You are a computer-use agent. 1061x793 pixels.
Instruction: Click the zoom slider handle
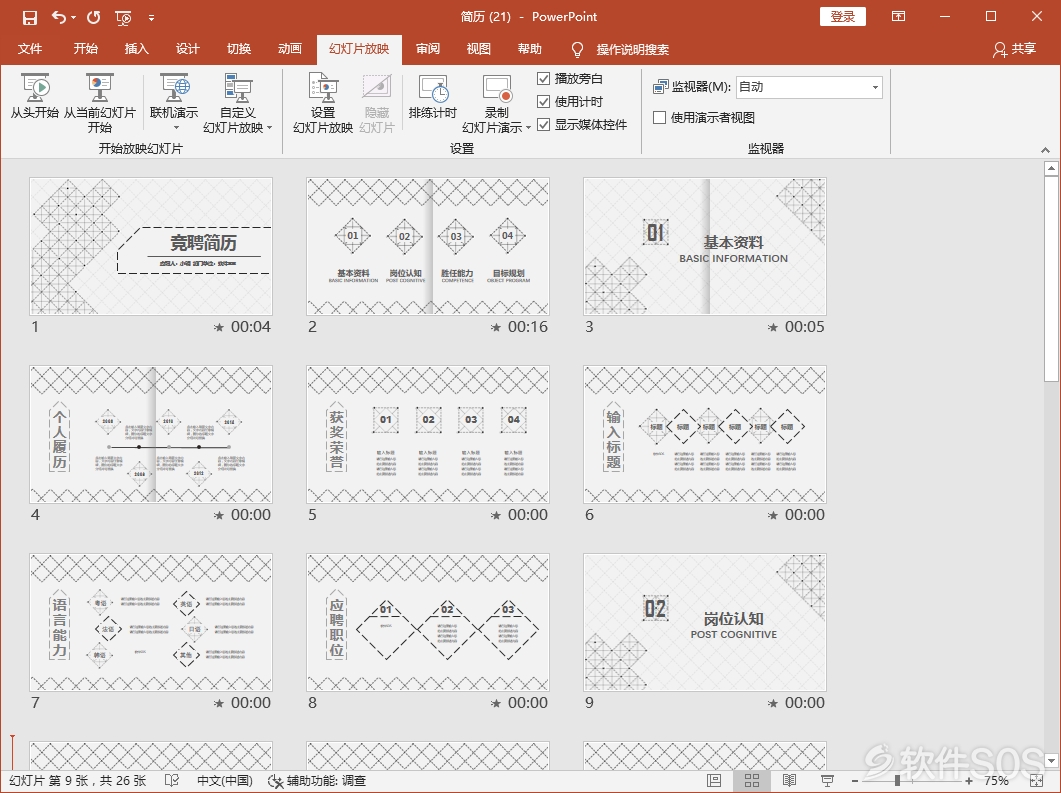897,781
